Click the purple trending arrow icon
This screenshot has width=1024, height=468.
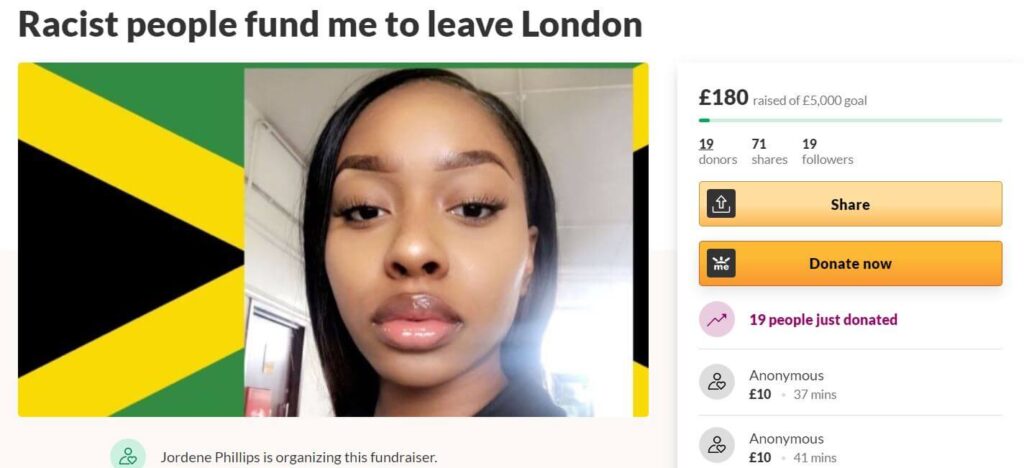(716, 319)
